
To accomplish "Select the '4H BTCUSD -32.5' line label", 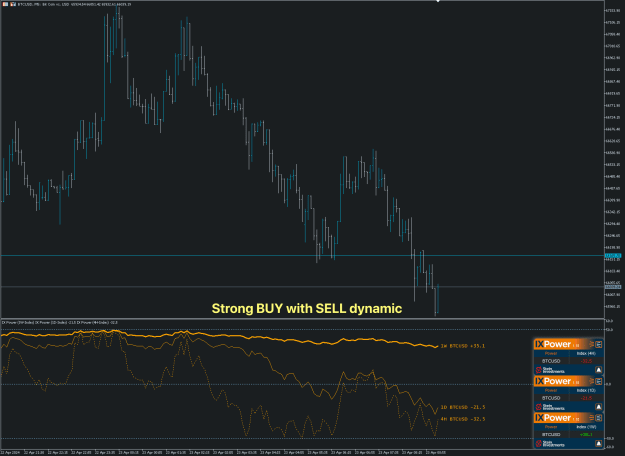I will tap(463, 419).
